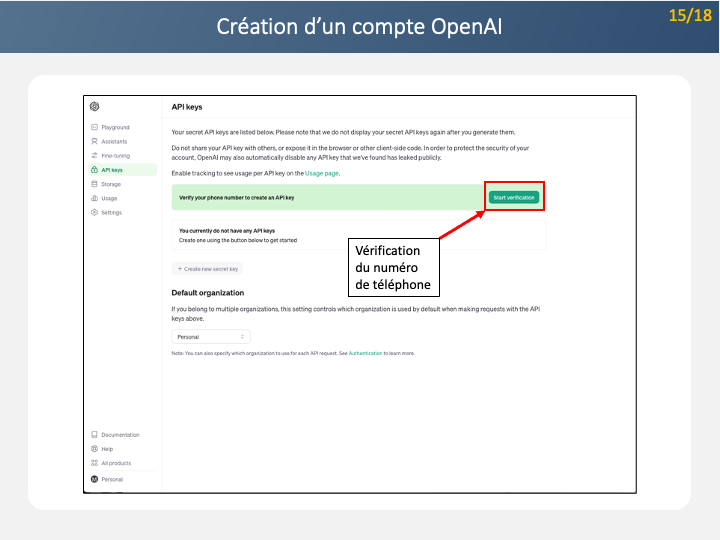Open Settings via the gear icon
Image resolution: width=720 pixels, height=540 pixels.
pos(94,212)
